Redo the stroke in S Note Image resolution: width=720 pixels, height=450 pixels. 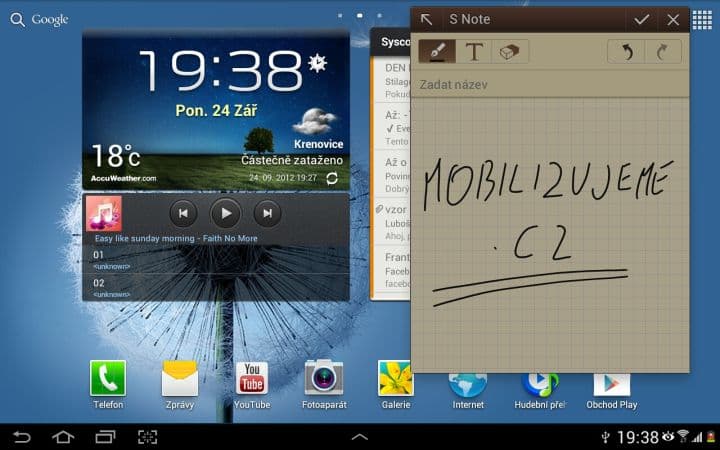click(662, 52)
